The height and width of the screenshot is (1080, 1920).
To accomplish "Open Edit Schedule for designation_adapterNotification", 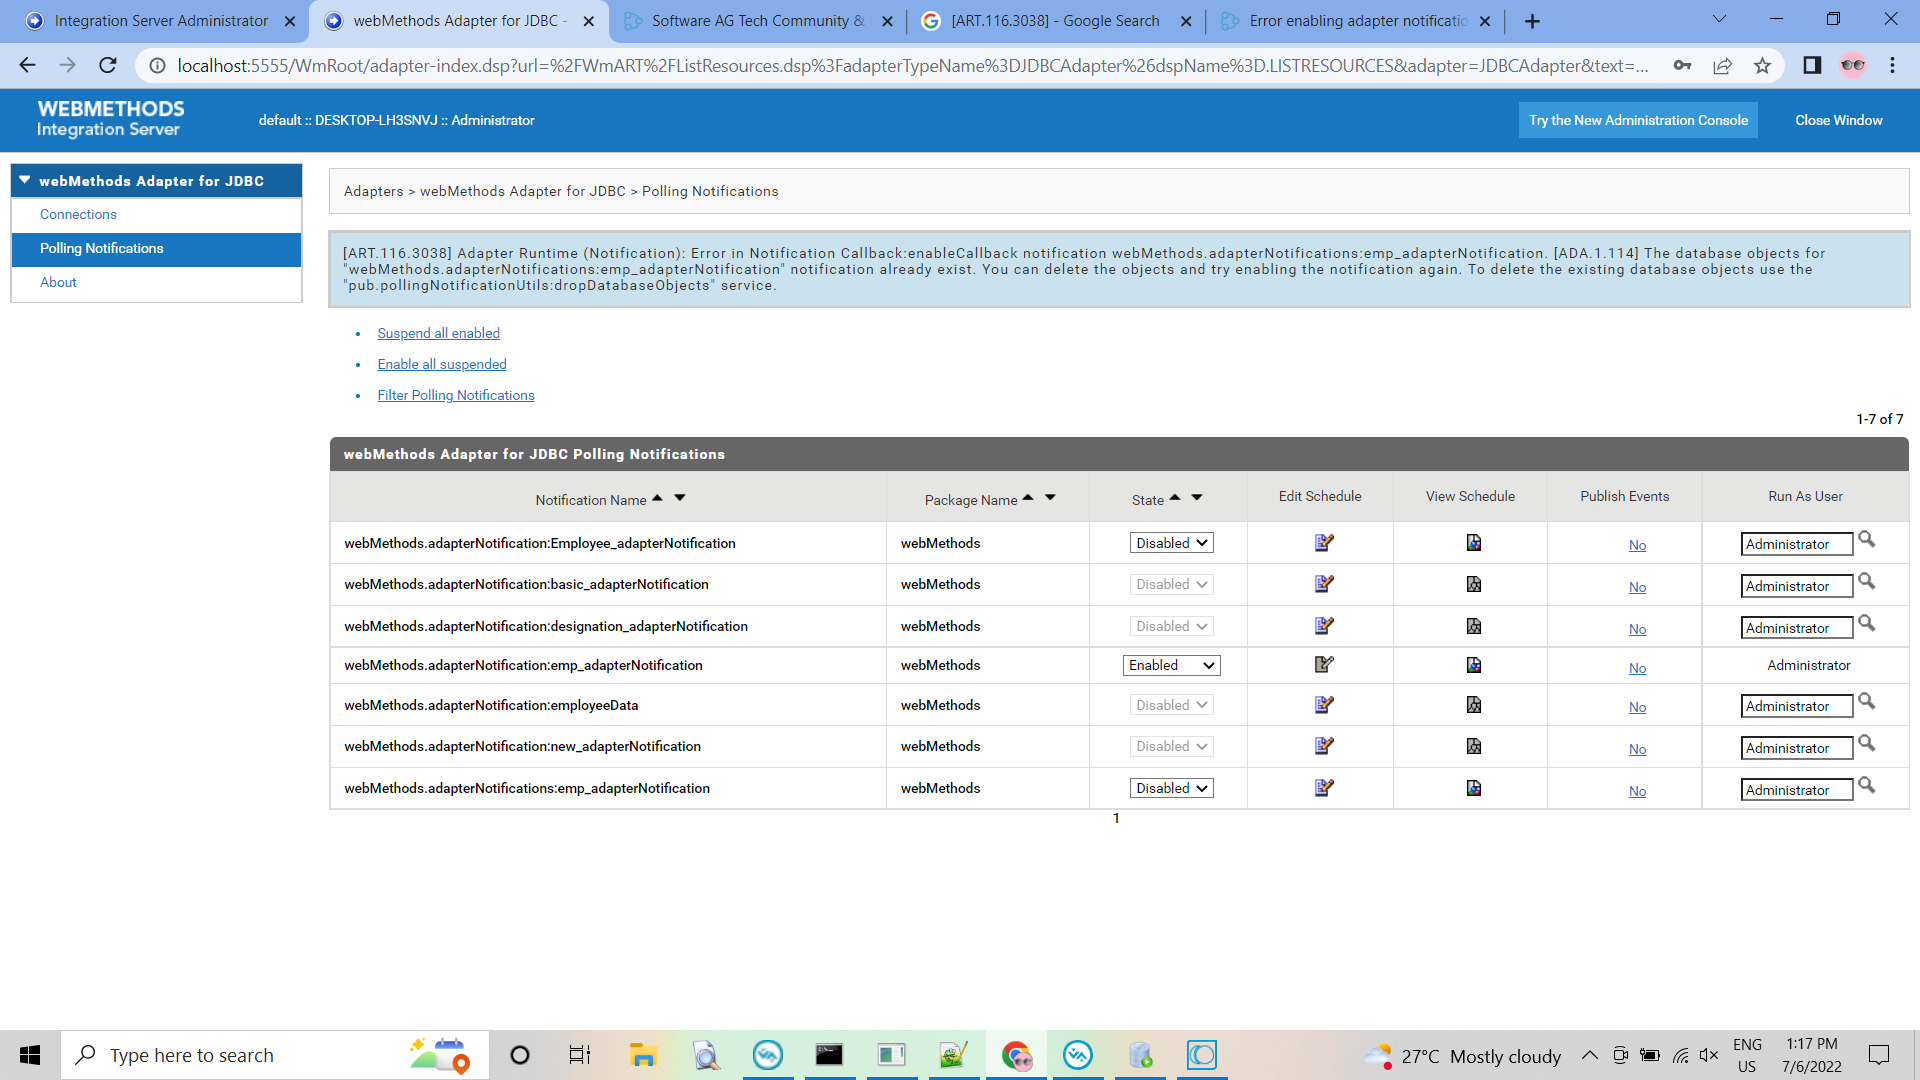I will (1323, 626).
